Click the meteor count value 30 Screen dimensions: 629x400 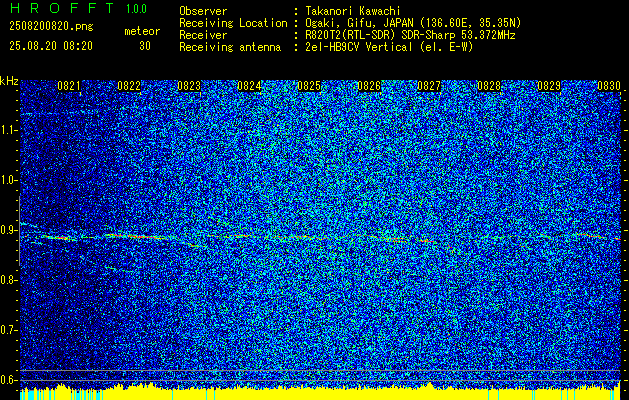click(145, 46)
